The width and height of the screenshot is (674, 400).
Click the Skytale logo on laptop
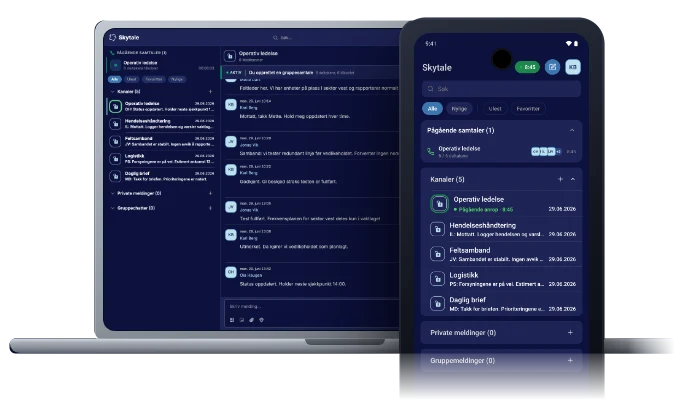tap(124, 37)
